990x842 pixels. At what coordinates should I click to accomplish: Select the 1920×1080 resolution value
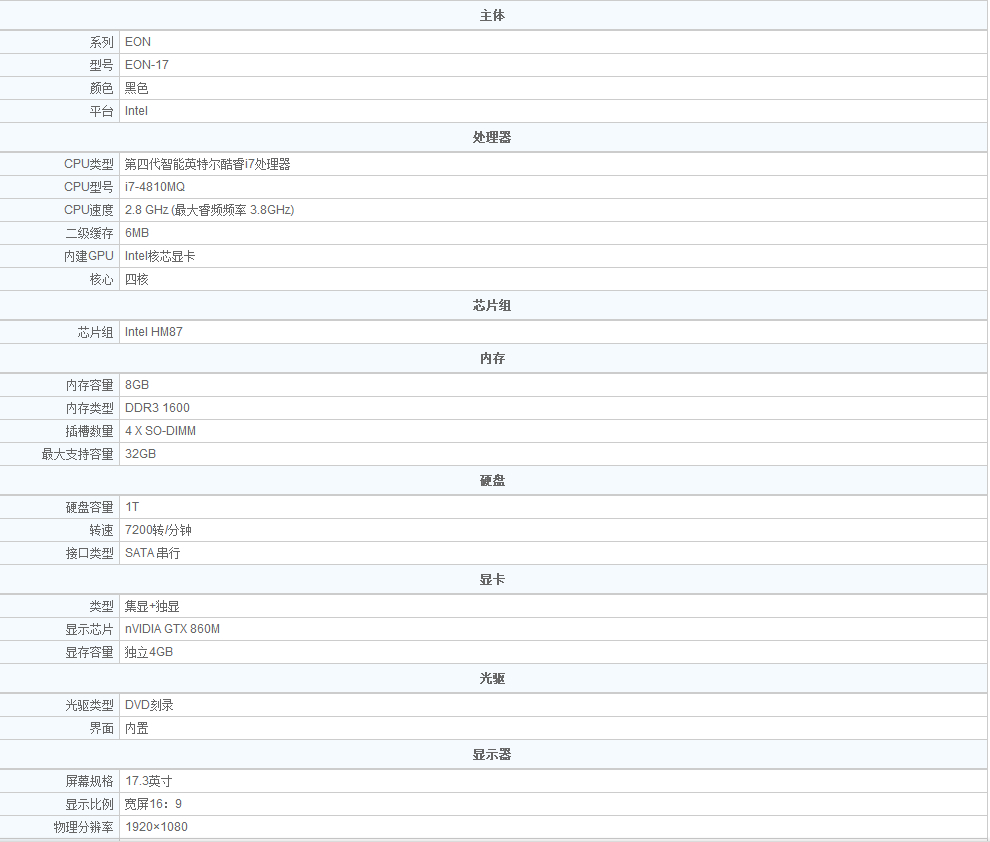tap(156, 827)
